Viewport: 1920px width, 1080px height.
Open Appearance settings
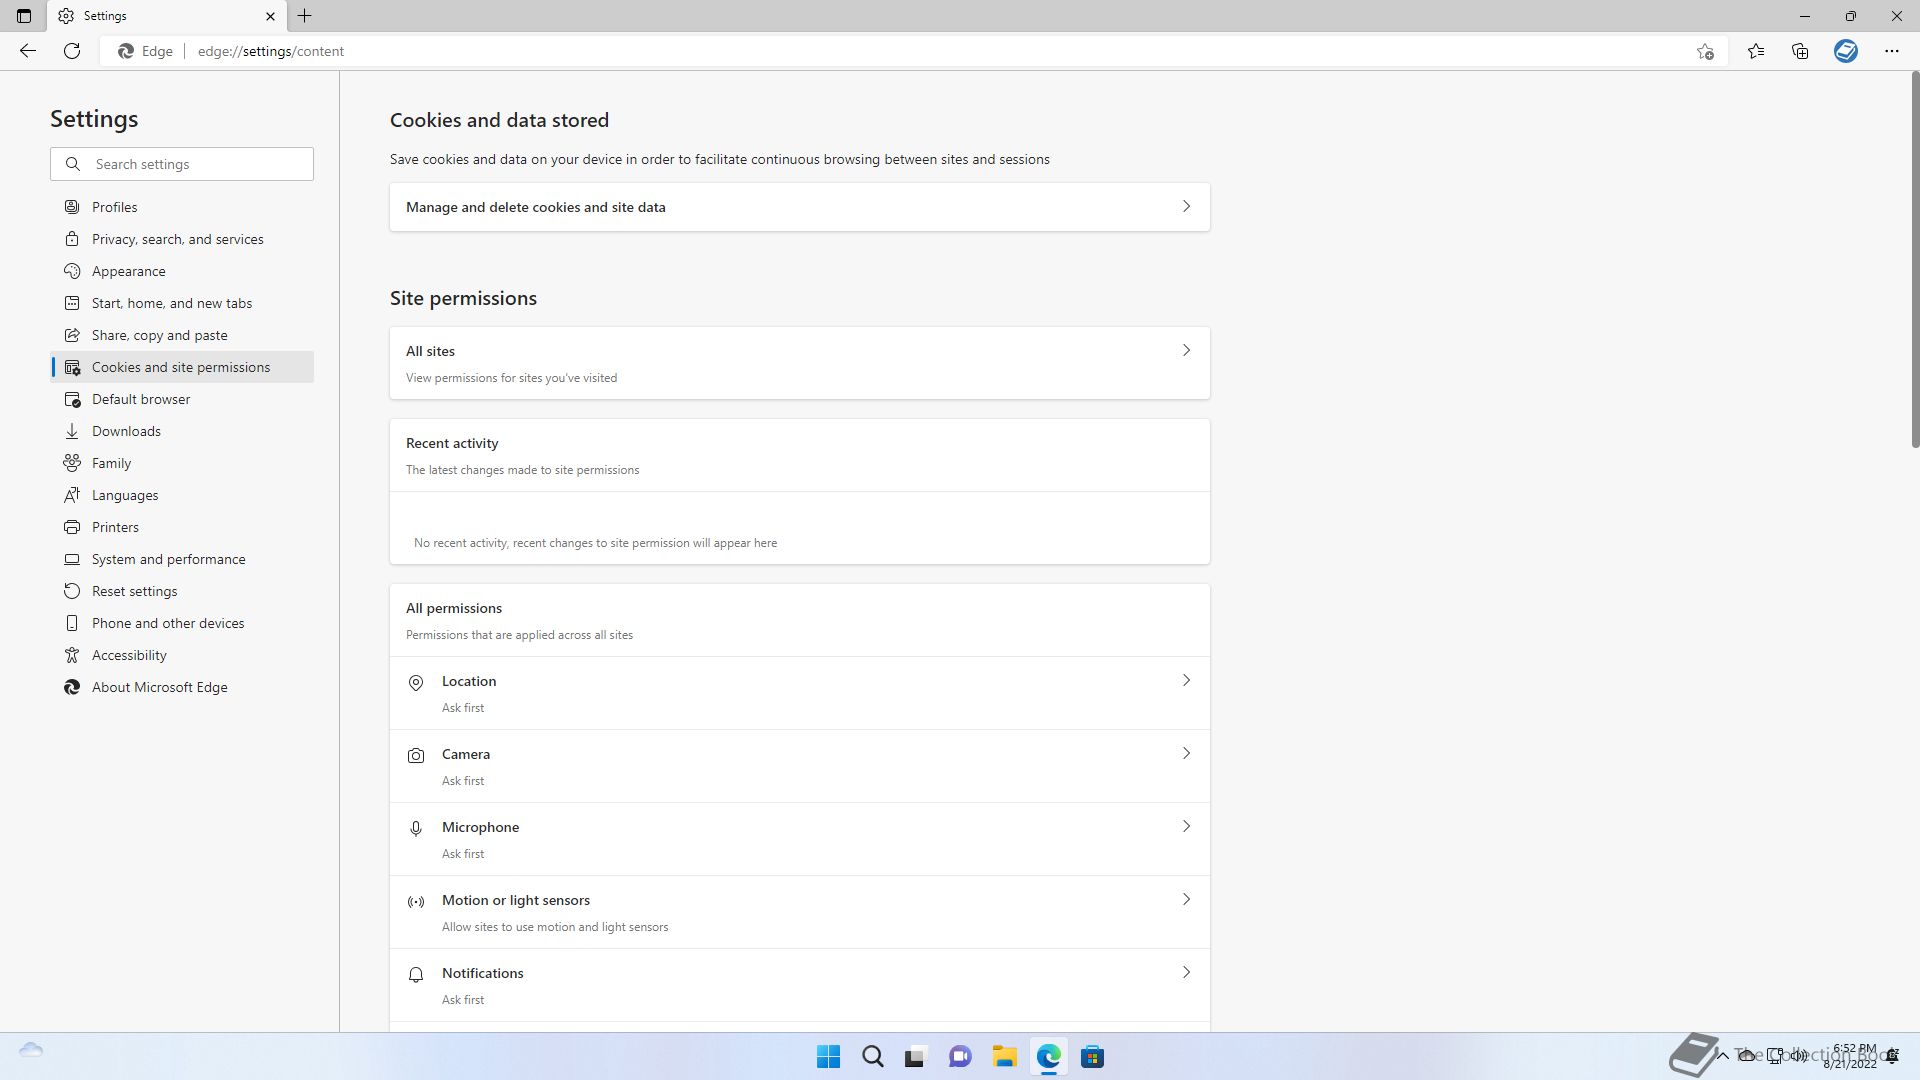coord(182,271)
